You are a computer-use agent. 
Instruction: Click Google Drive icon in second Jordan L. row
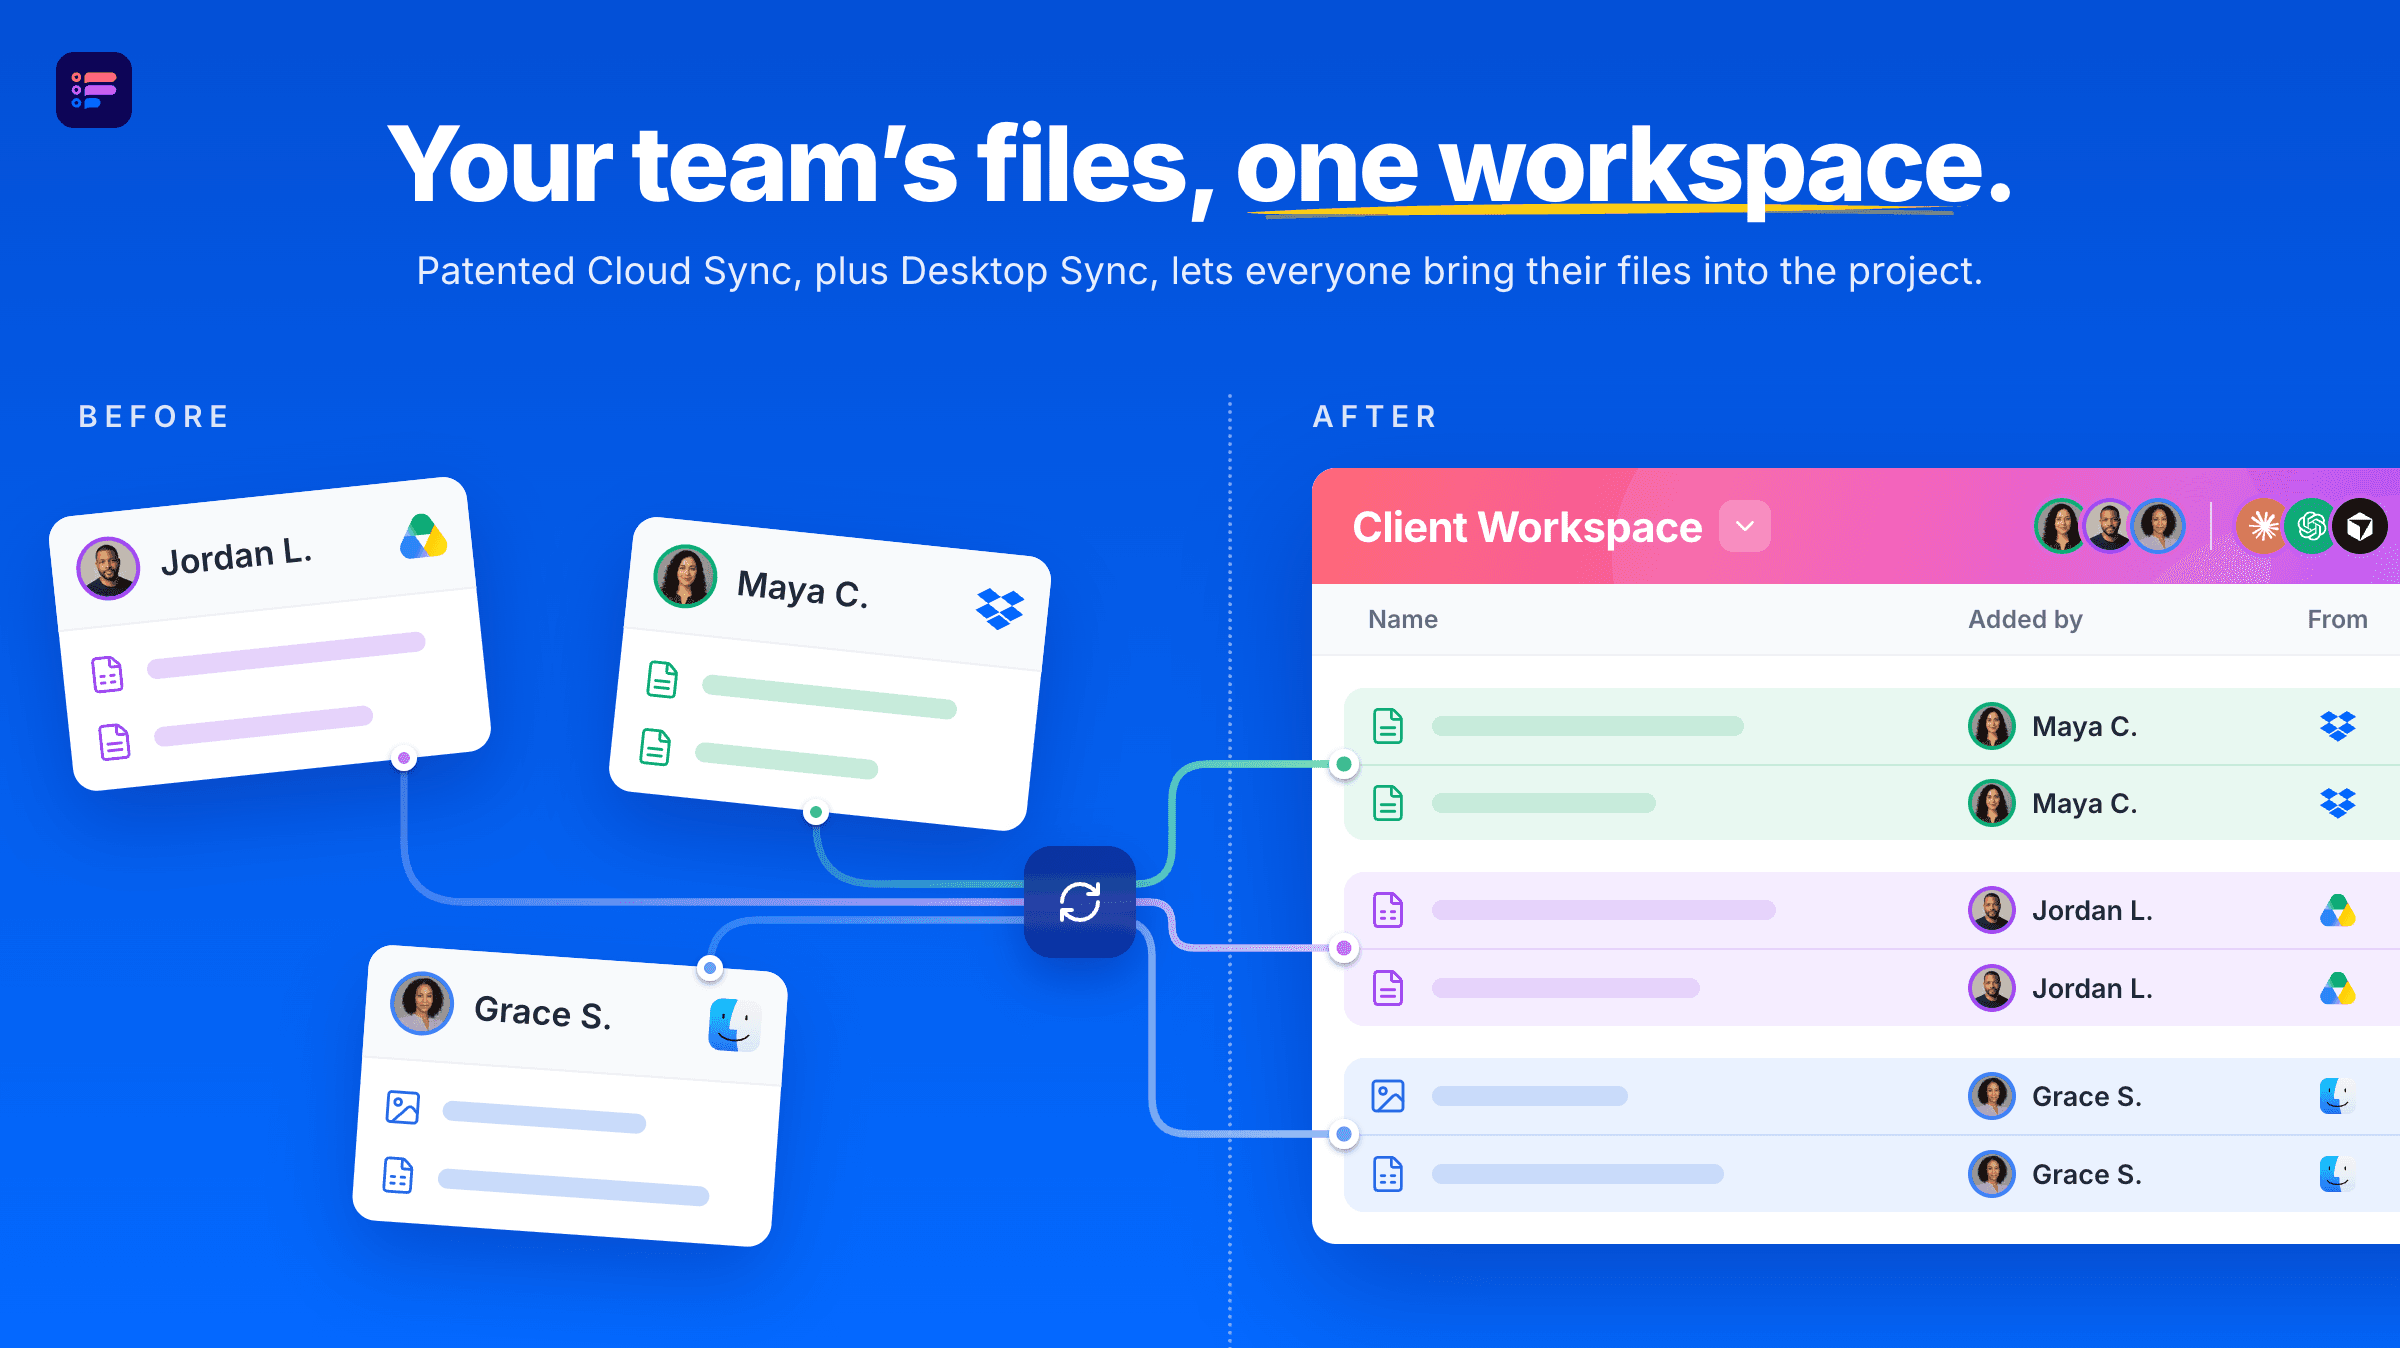pyautogui.click(x=2338, y=988)
